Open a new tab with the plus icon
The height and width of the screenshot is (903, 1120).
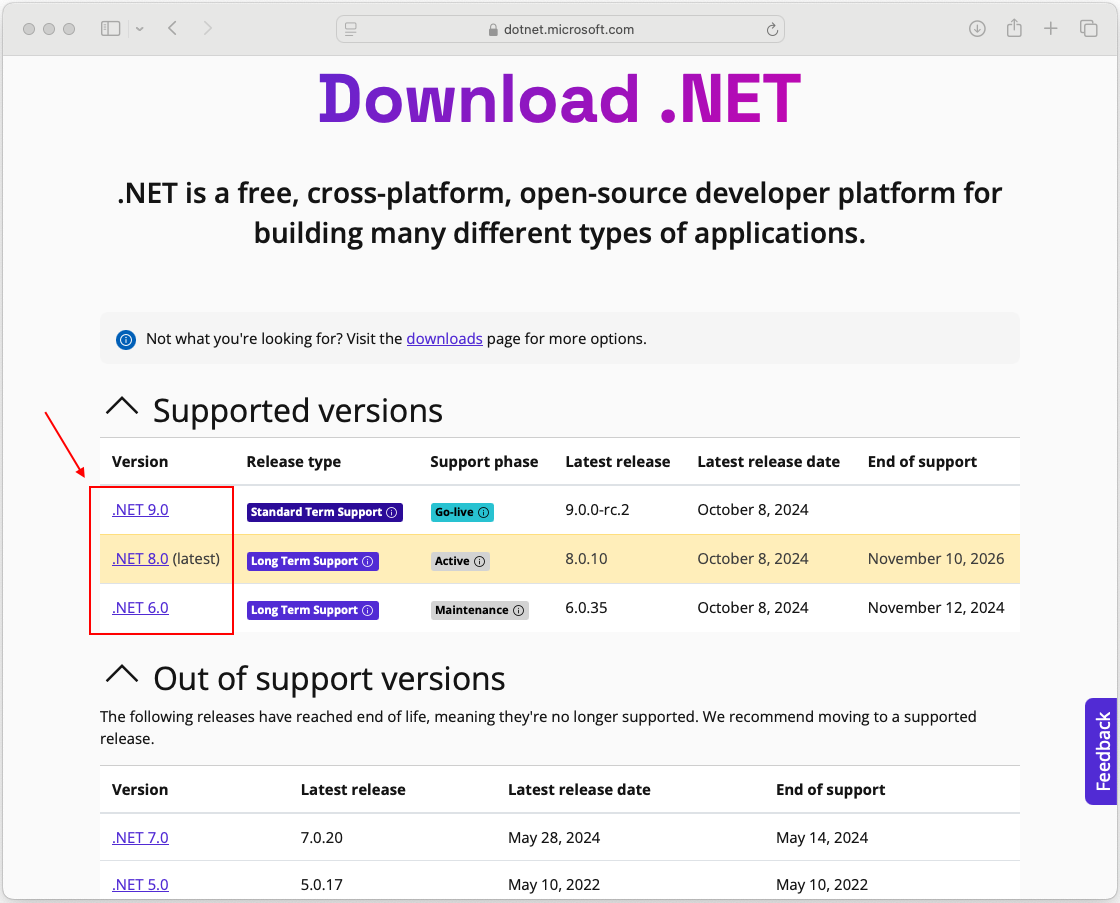pyautogui.click(x=1050, y=28)
